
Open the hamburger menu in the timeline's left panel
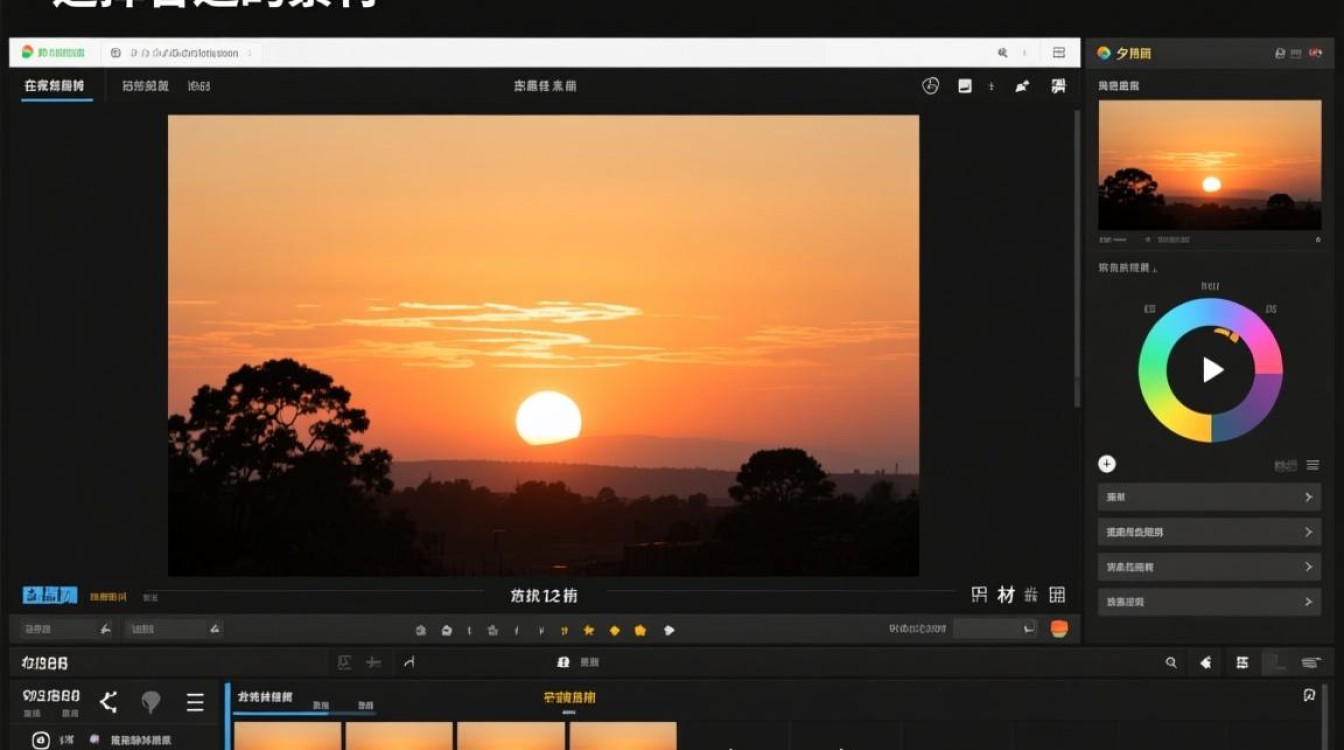[x=195, y=702]
